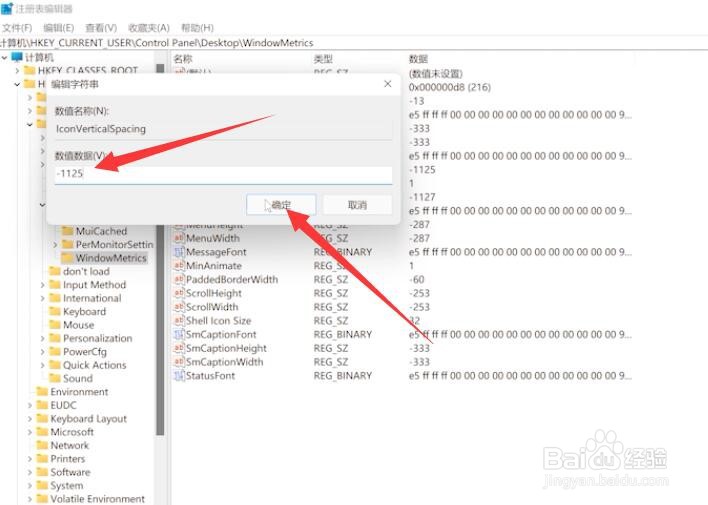Click the ScrollWidth string value icon
Screen dimensions: 708x505
pos(179,307)
